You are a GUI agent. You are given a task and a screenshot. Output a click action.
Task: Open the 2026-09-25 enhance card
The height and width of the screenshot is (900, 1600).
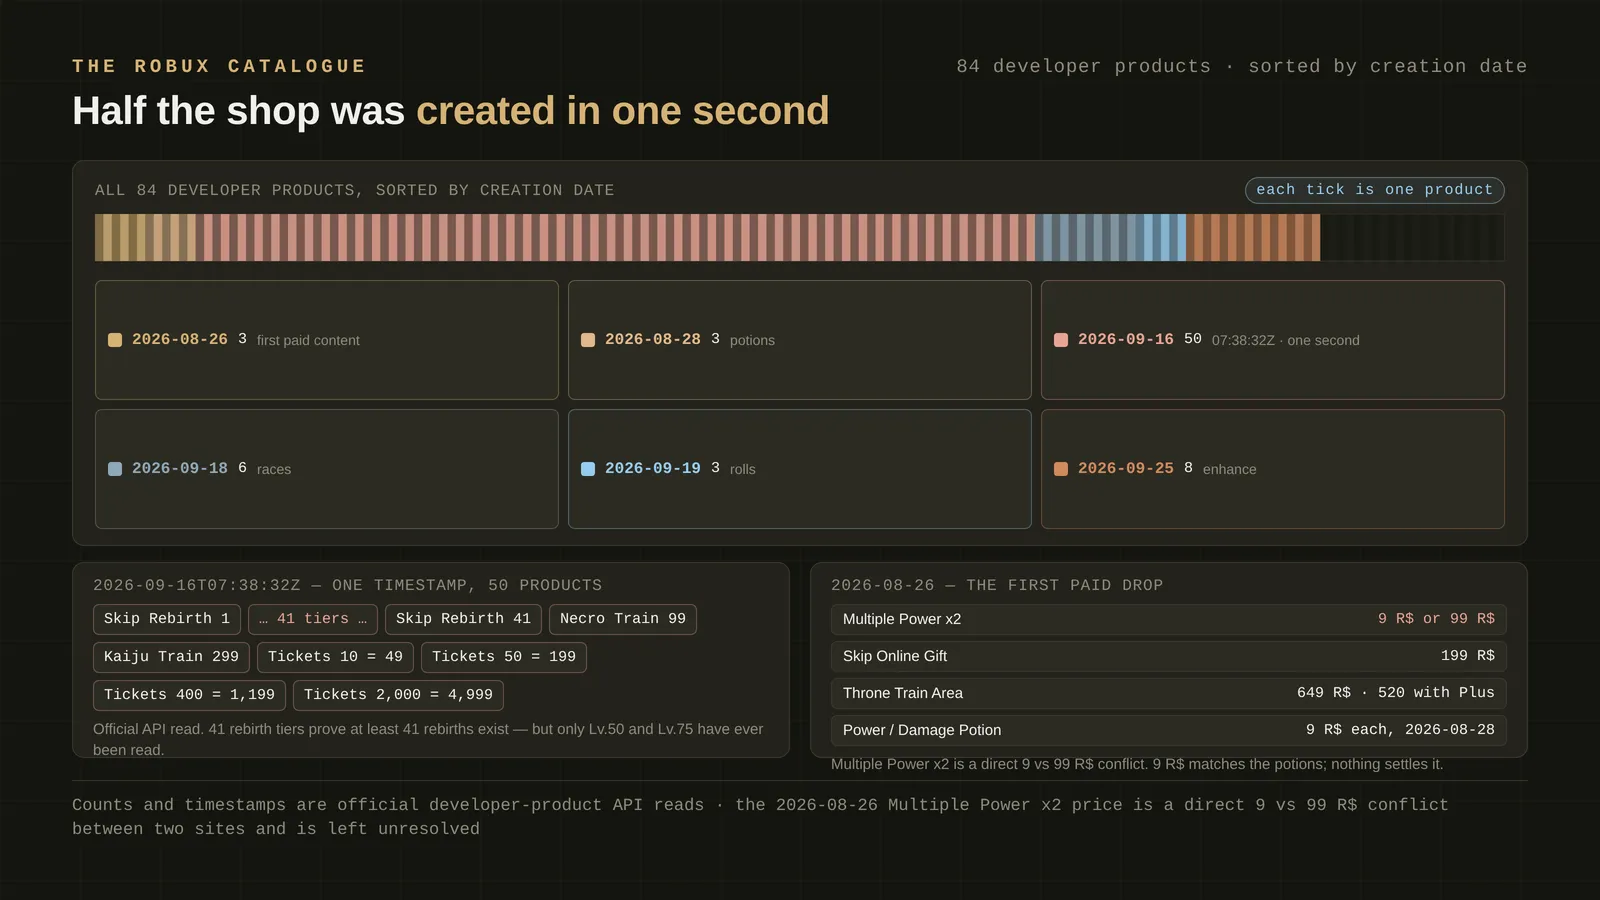click(x=1273, y=469)
